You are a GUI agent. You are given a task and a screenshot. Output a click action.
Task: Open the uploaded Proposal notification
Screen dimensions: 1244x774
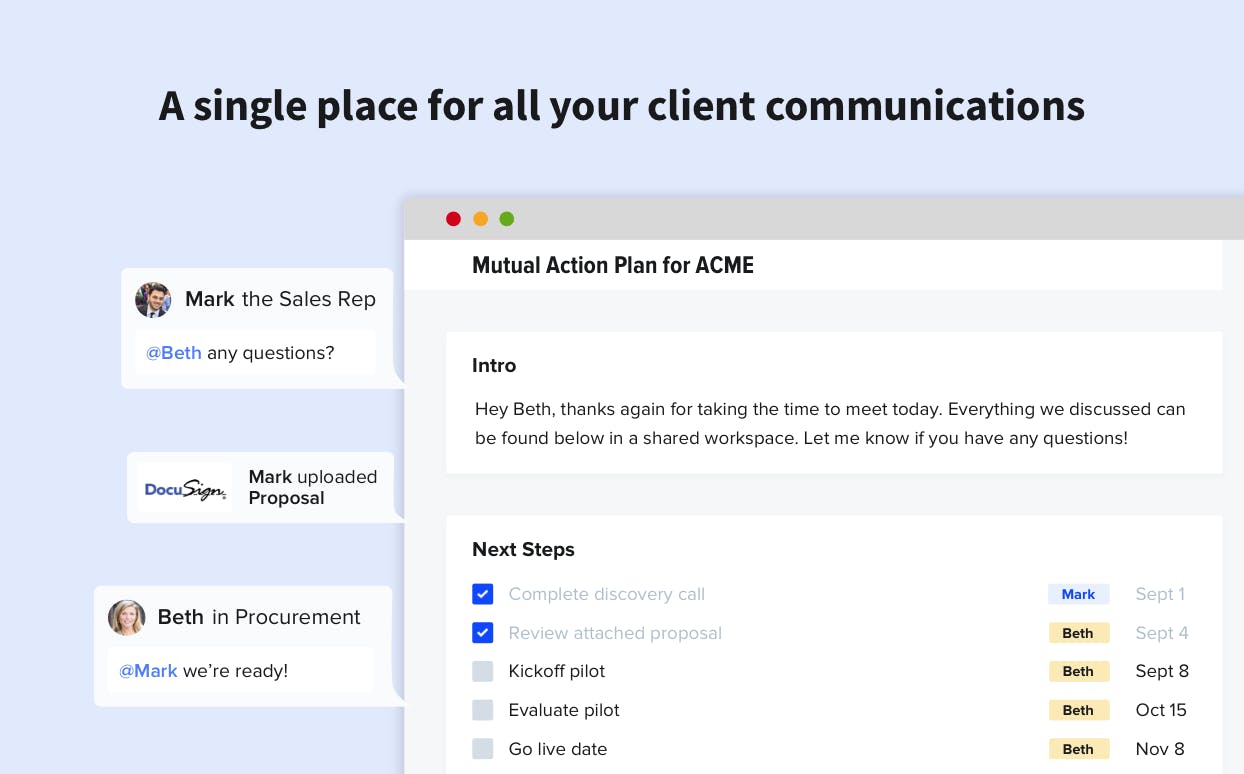(261, 487)
